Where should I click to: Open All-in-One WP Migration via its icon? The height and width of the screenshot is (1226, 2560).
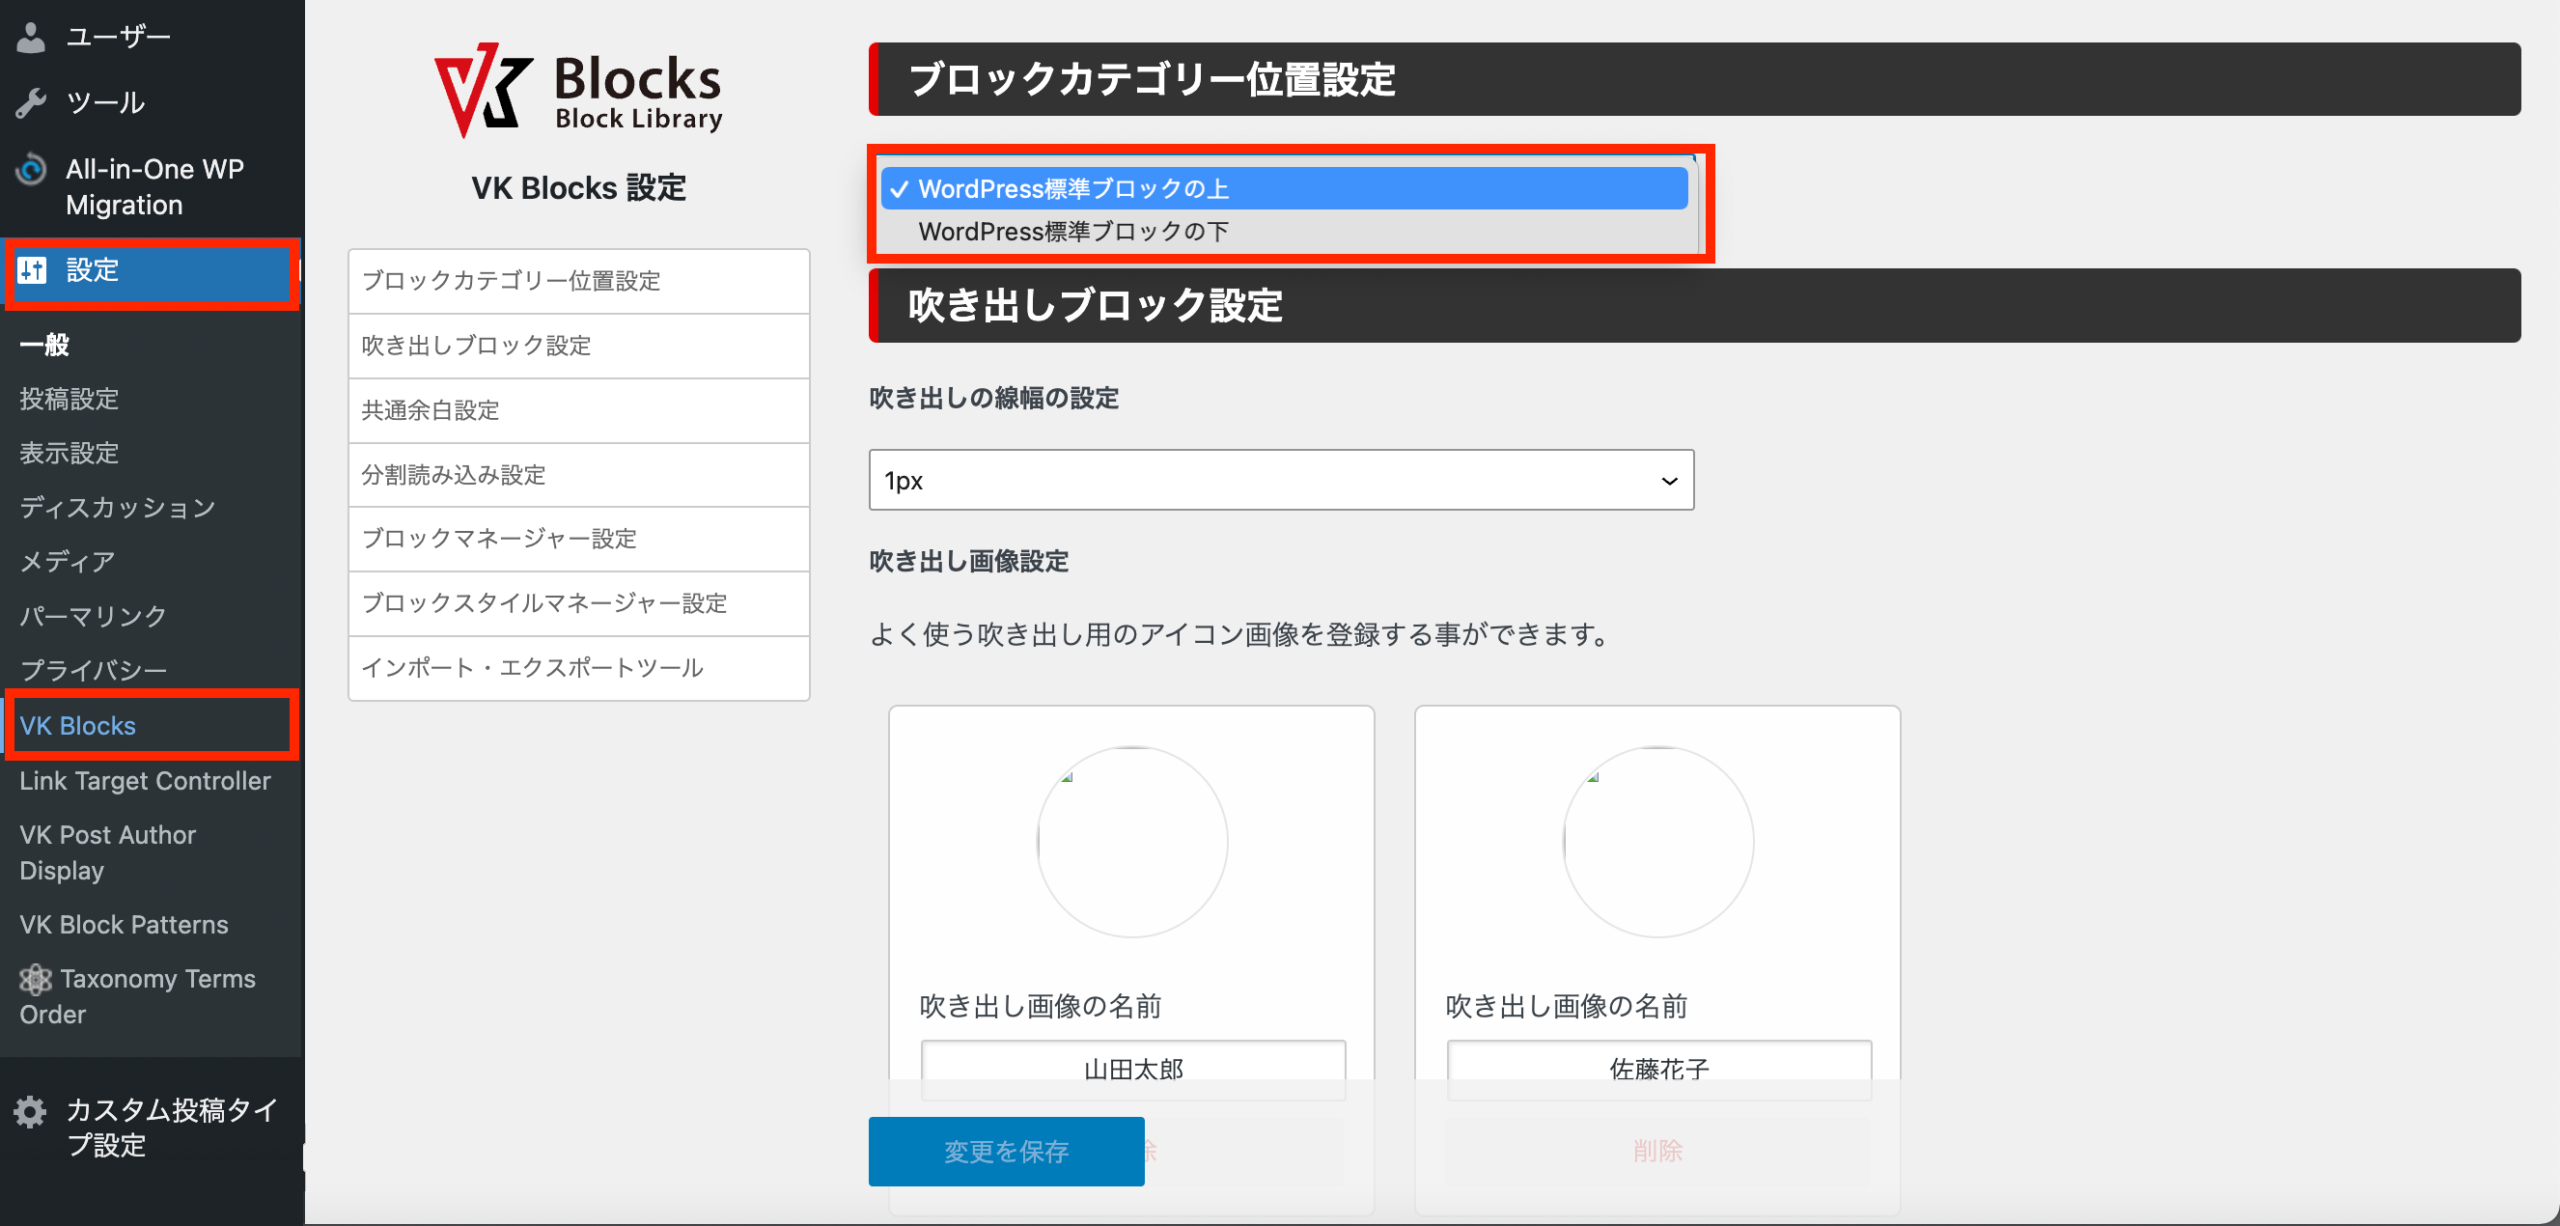tap(31, 170)
